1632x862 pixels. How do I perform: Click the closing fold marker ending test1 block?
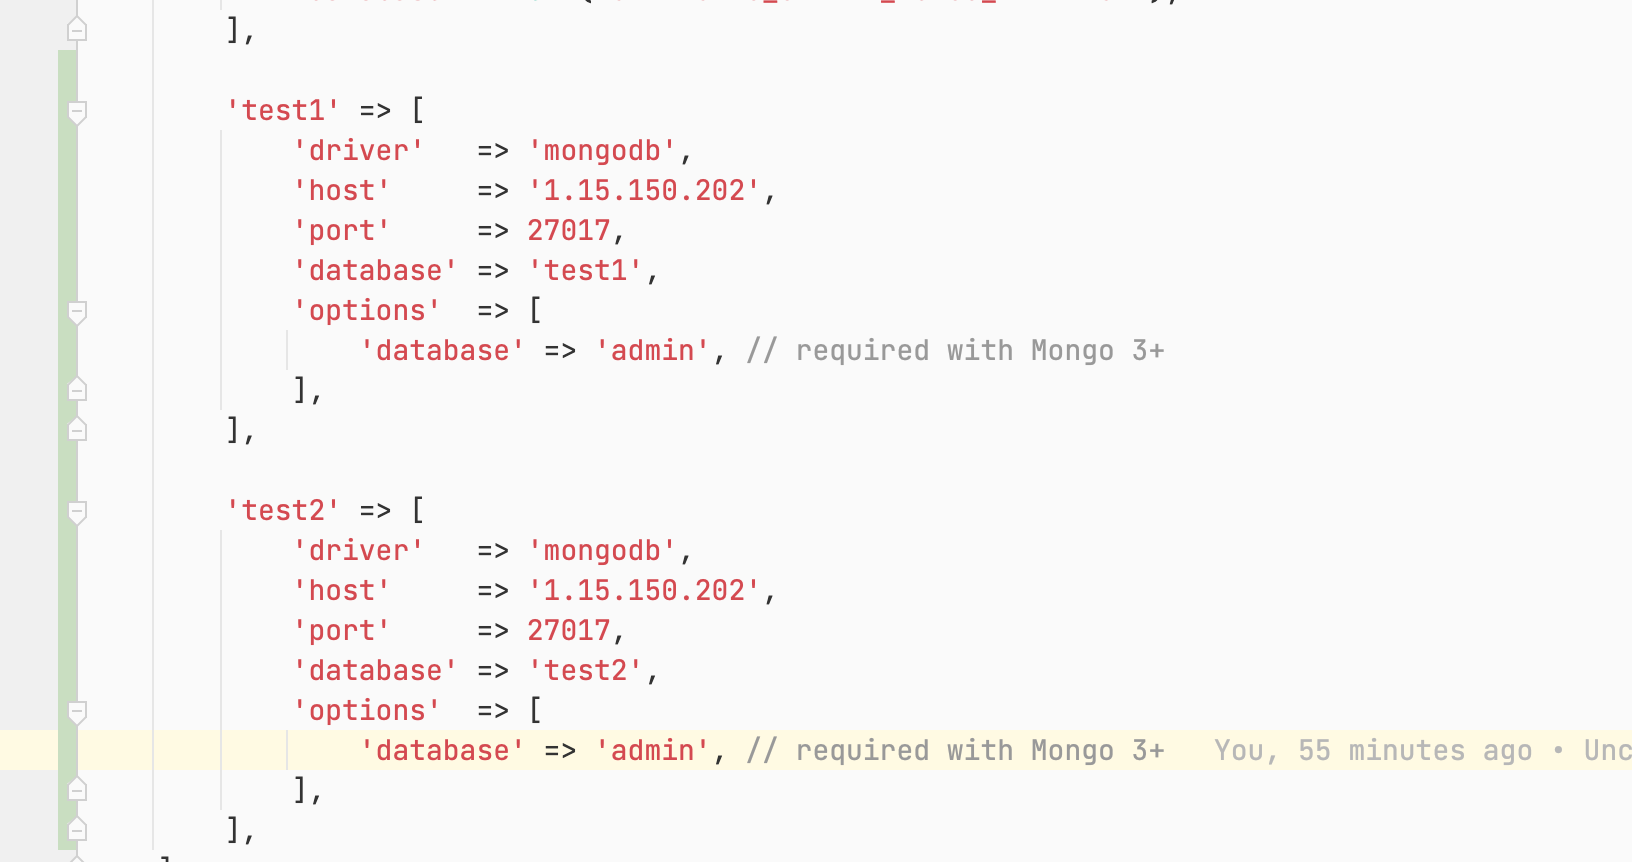pyautogui.click(x=77, y=430)
